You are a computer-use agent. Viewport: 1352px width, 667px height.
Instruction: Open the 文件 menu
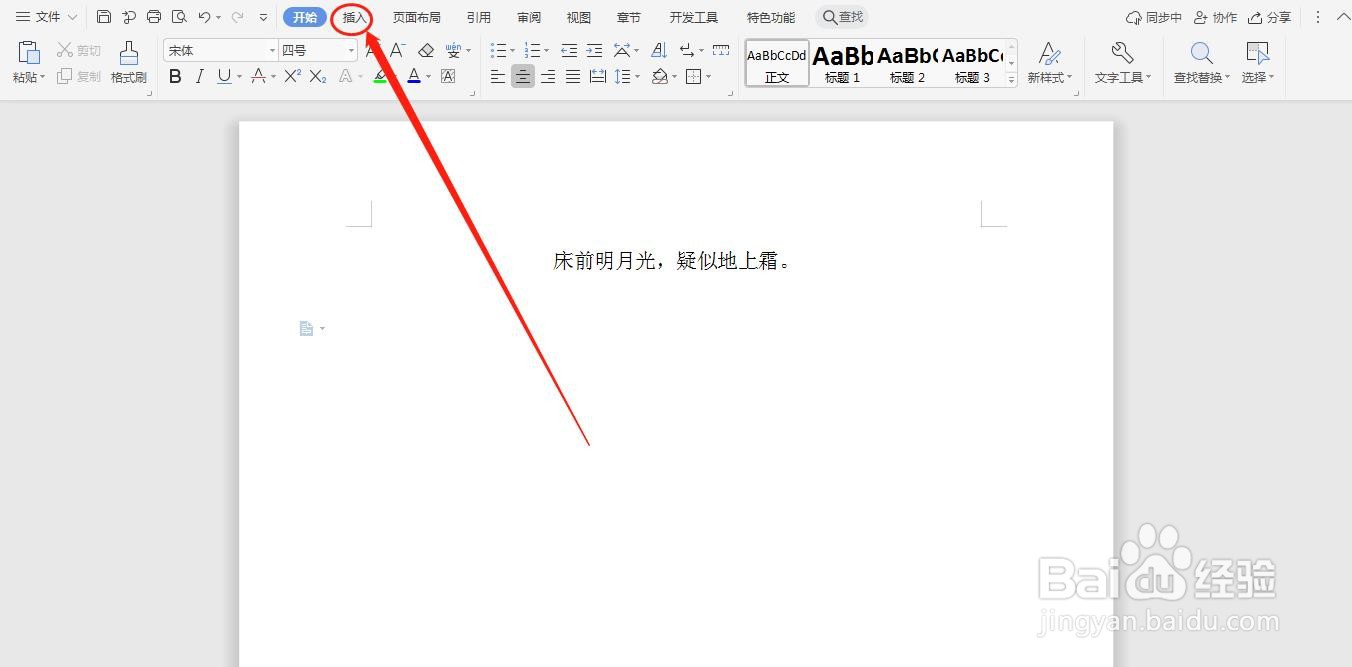[46, 17]
